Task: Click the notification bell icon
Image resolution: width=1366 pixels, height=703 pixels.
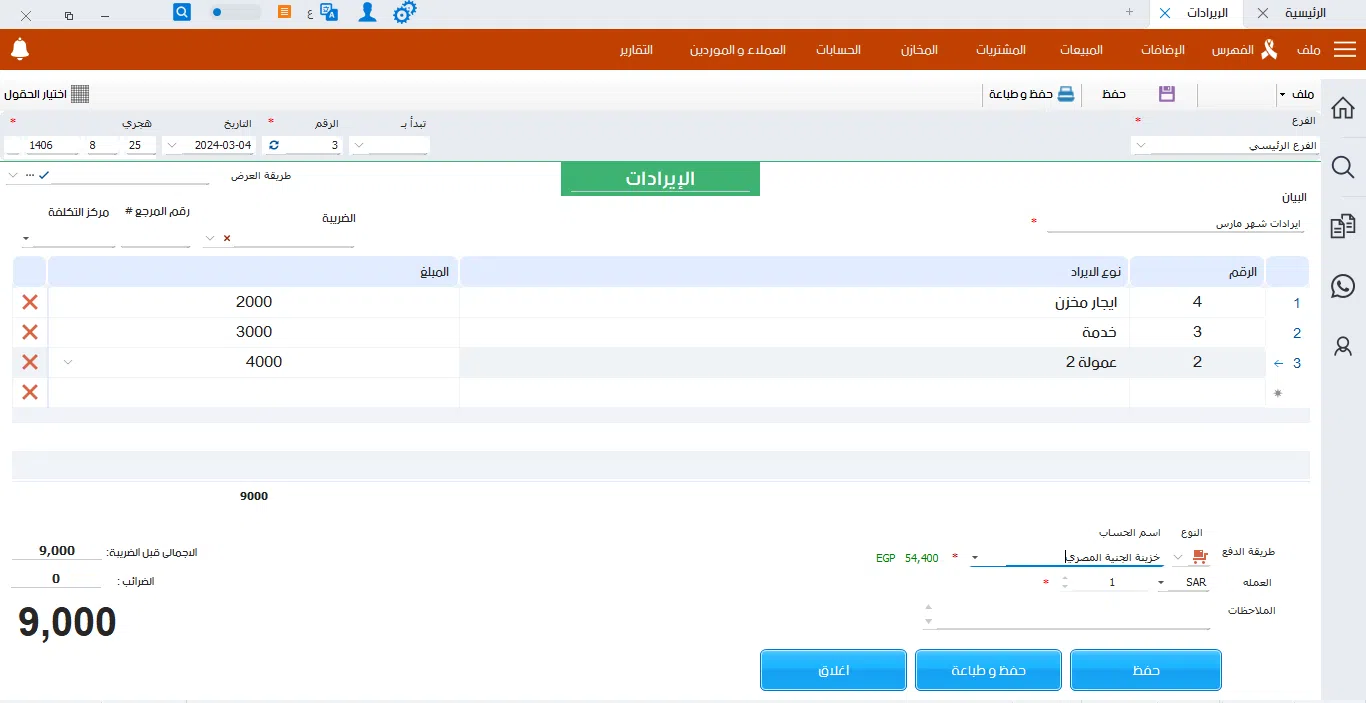Action: pyautogui.click(x=20, y=49)
